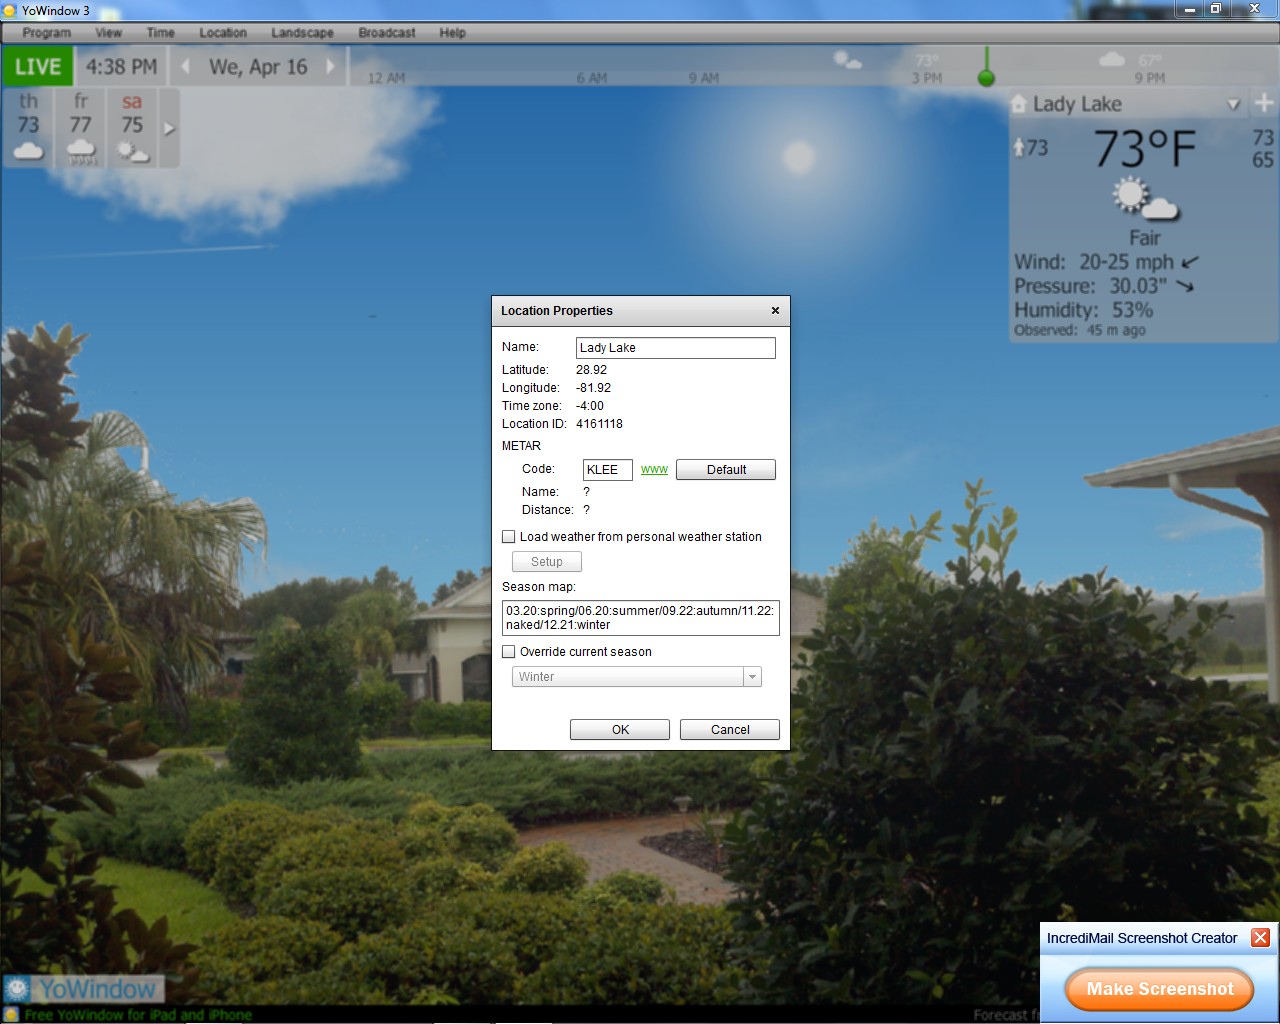The image size is (1280, 1024).
Task: Click the green time slider handle
Action: 986,78
